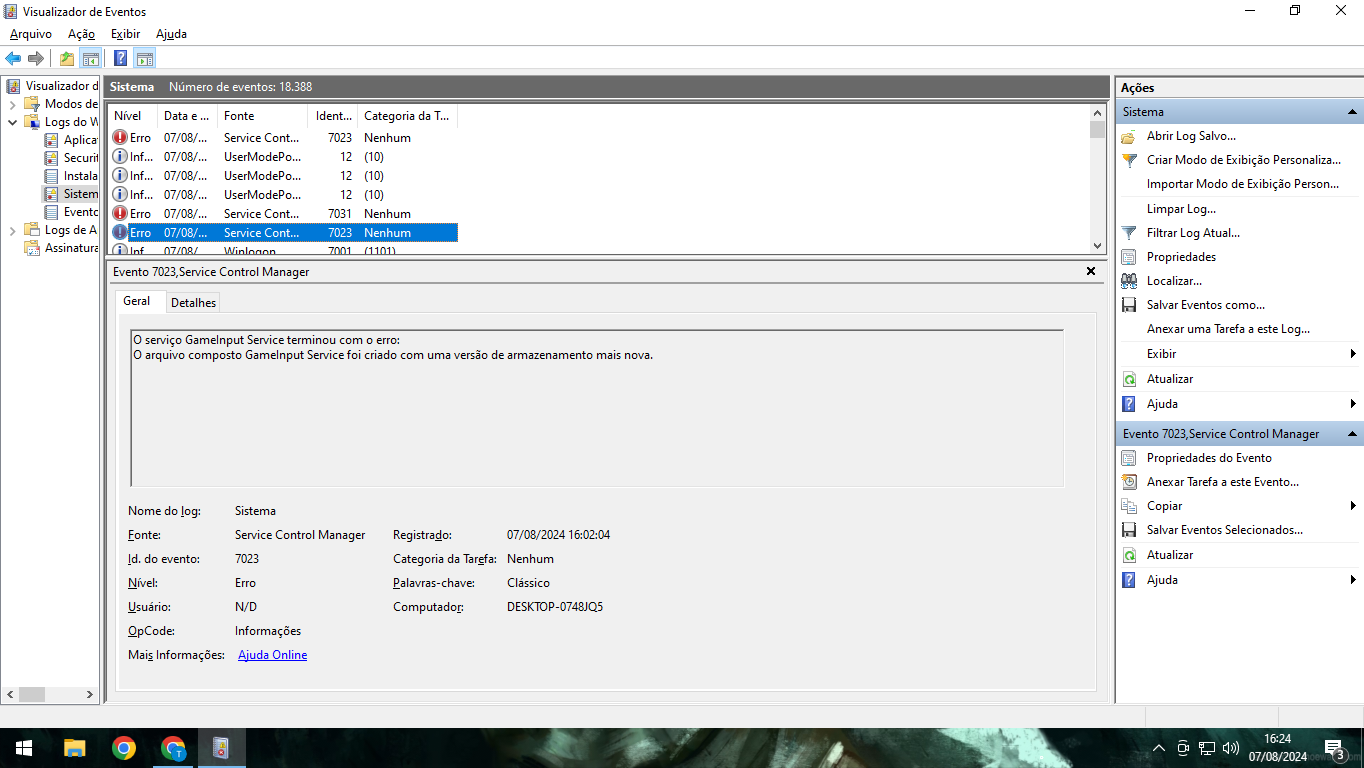This screenshot has height=768, width=1364.
Task: Click the gray Forward arrow in toolbar
Action: [35, 58]
